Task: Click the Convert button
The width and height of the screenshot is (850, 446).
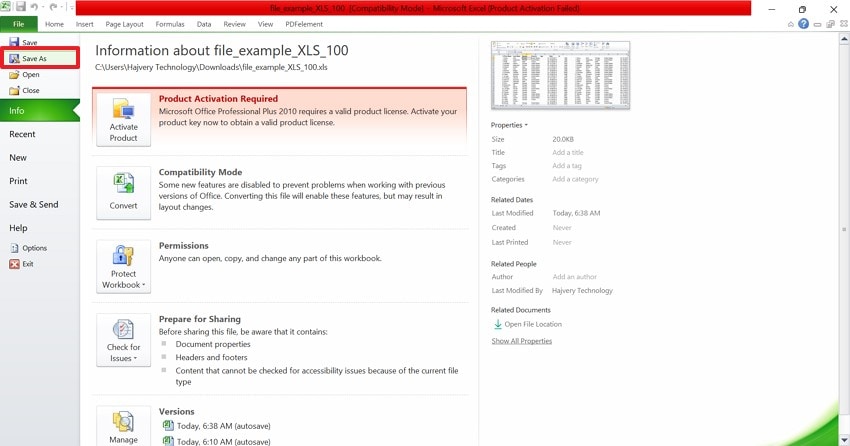Action: tap(124, 192)
